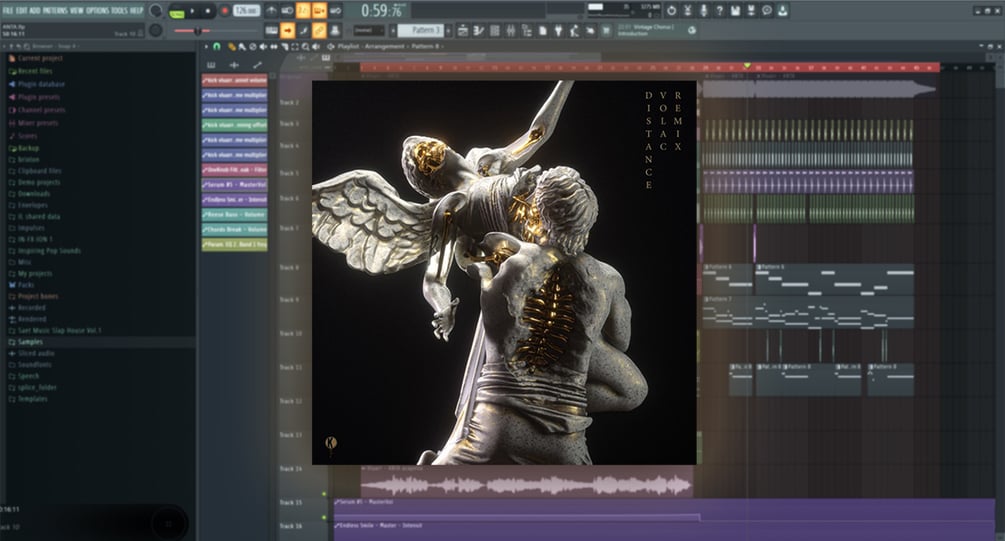1005x541 pixels.
Task: Open the Piano roll toolbar icon
Action: [479, 30]
